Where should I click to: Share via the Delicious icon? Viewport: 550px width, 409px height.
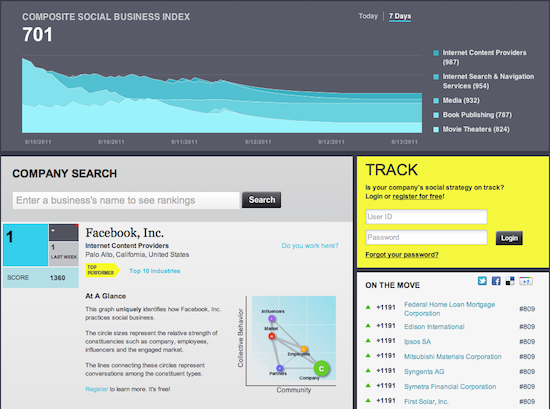[510, 281]
